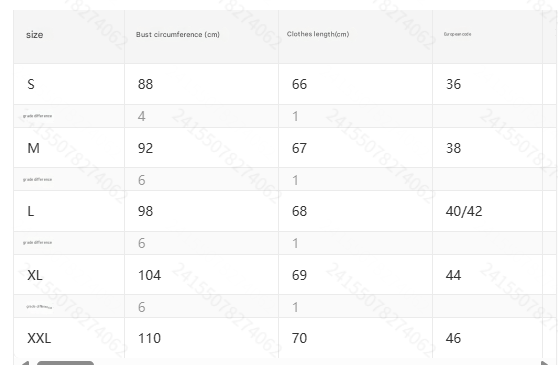Select the 'European code' column header
This screenshot has width=558, height=365.
tap(457, 34)
